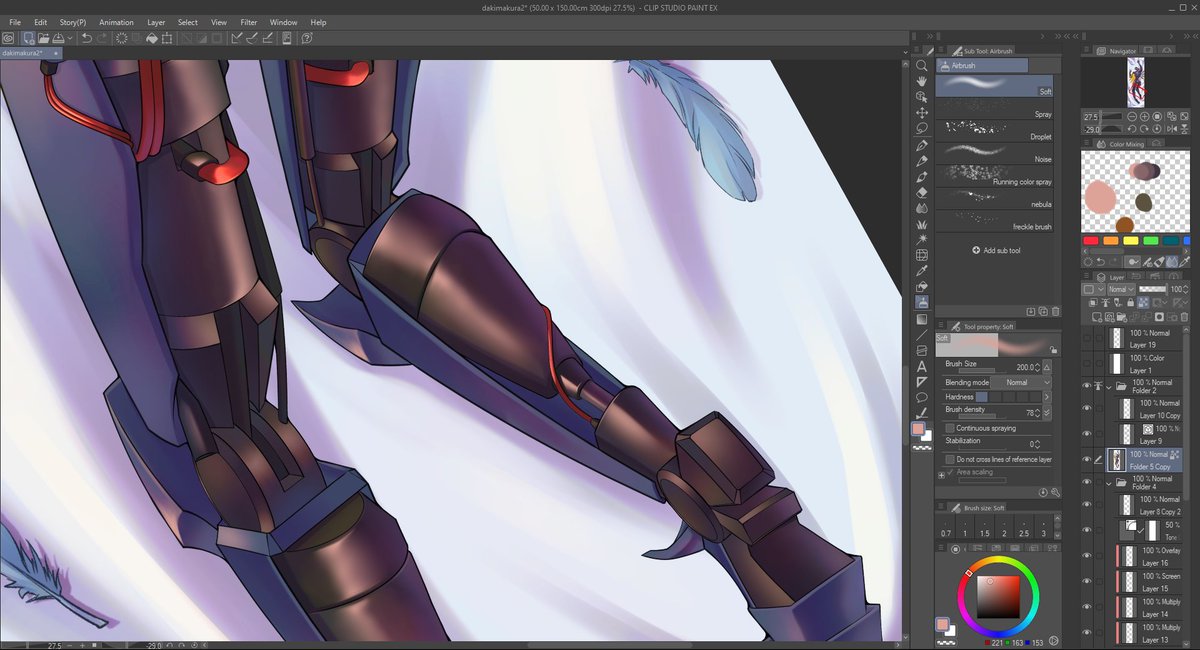Pick the red swatch in the color set
1200x650 pixels.
pos(1089,240)
